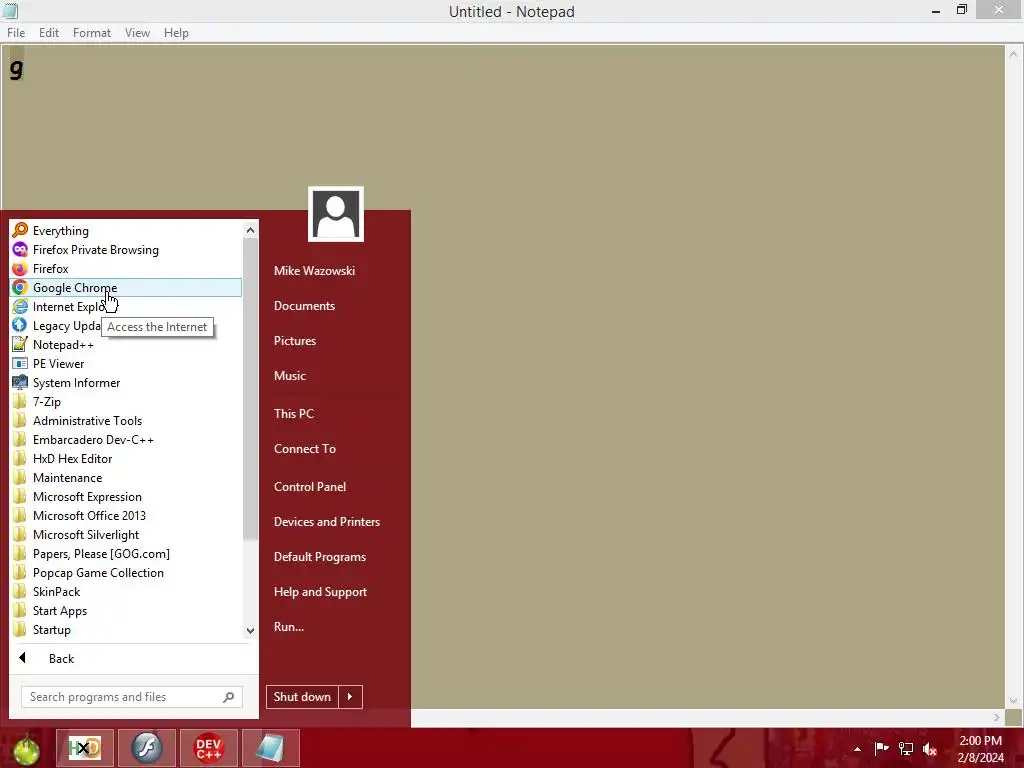1024x768 pixels.
Task: Open the View menu in Notepad
Action: click(137, 33)
